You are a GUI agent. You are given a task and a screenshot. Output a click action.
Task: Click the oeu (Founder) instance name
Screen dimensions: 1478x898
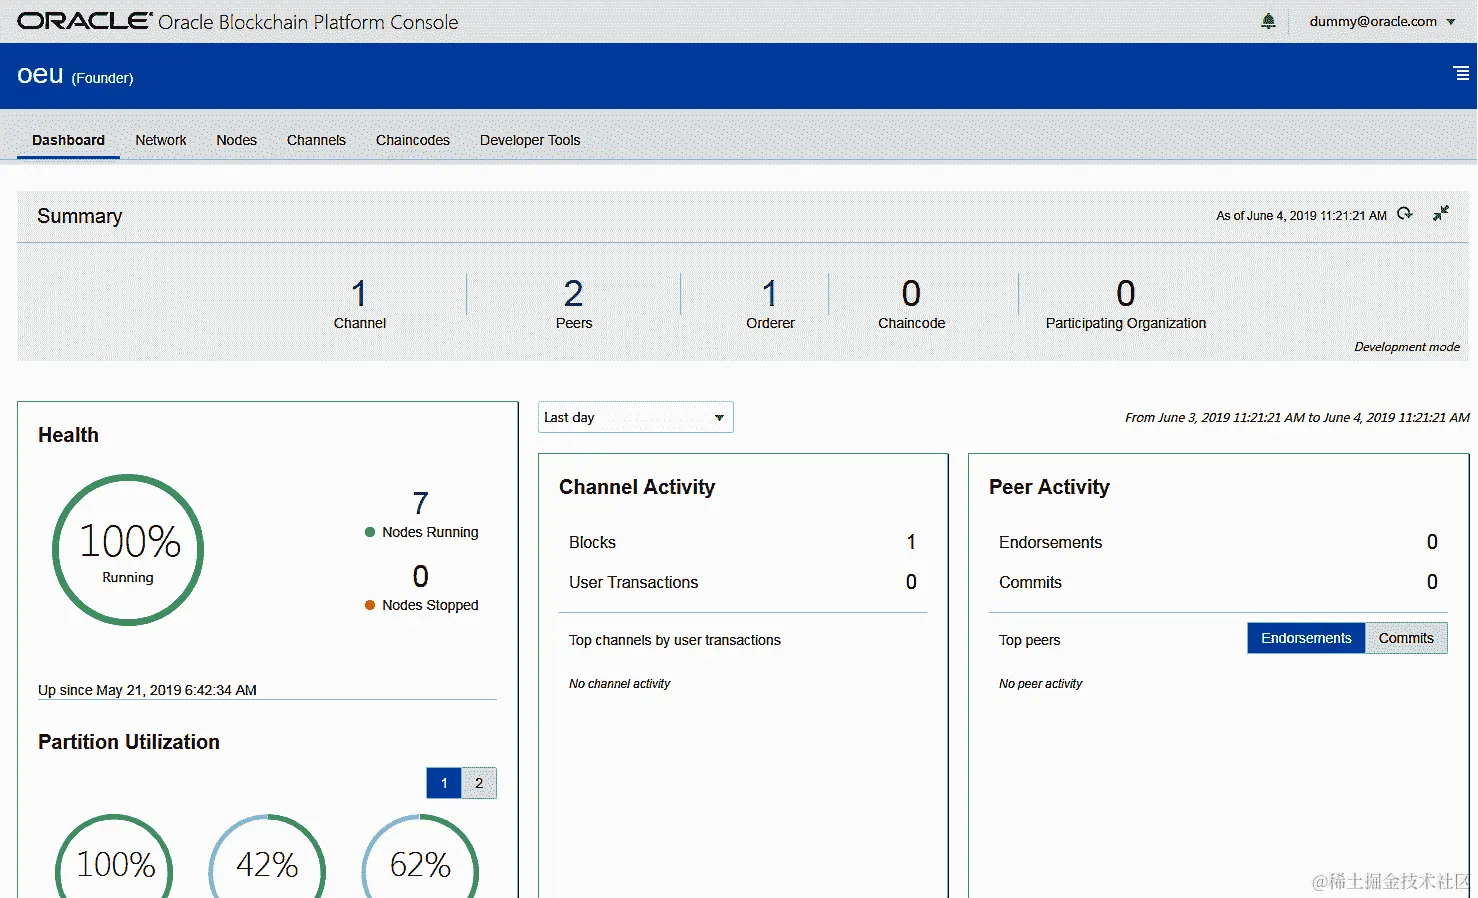coord(75,75)
